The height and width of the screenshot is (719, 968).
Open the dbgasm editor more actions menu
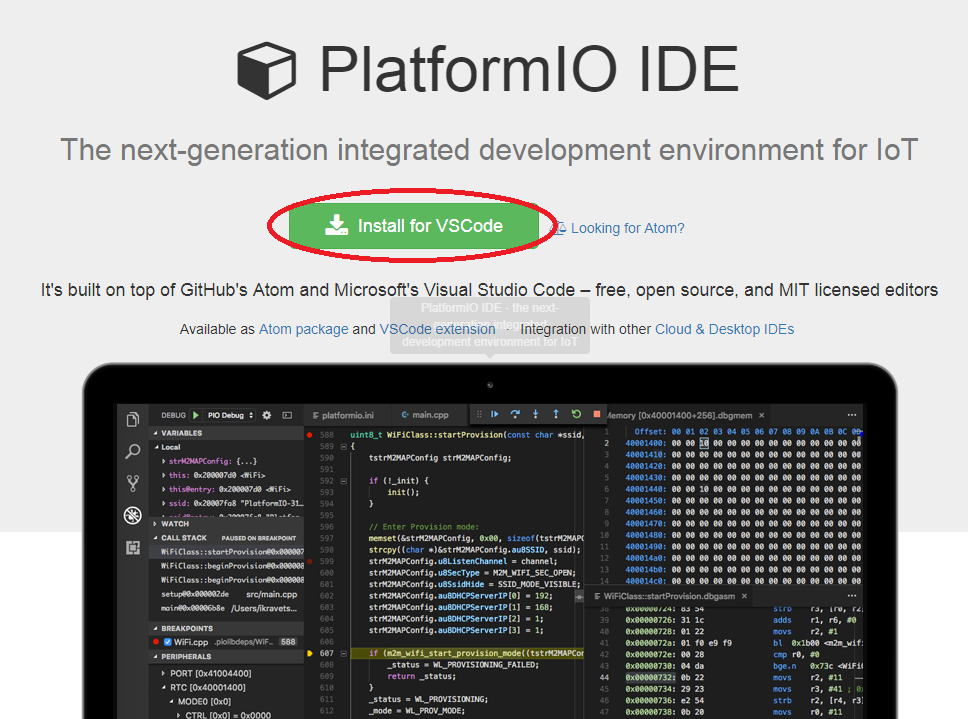(852, 596)
